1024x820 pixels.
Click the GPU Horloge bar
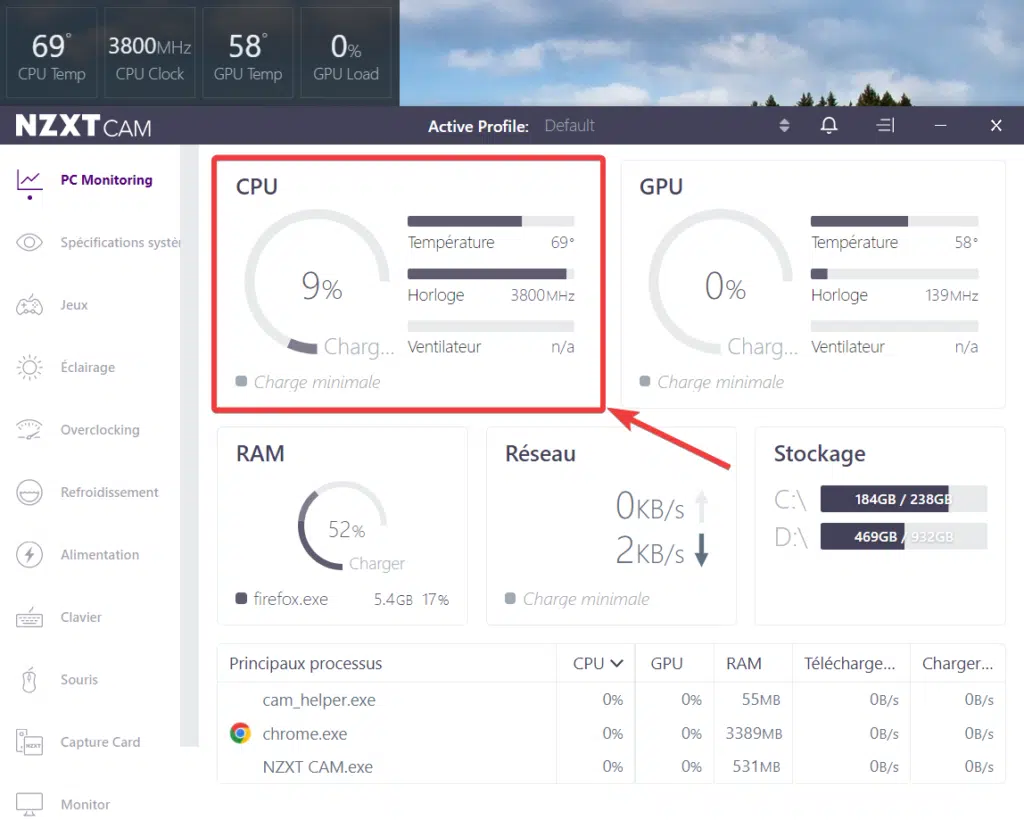(894, 274)
